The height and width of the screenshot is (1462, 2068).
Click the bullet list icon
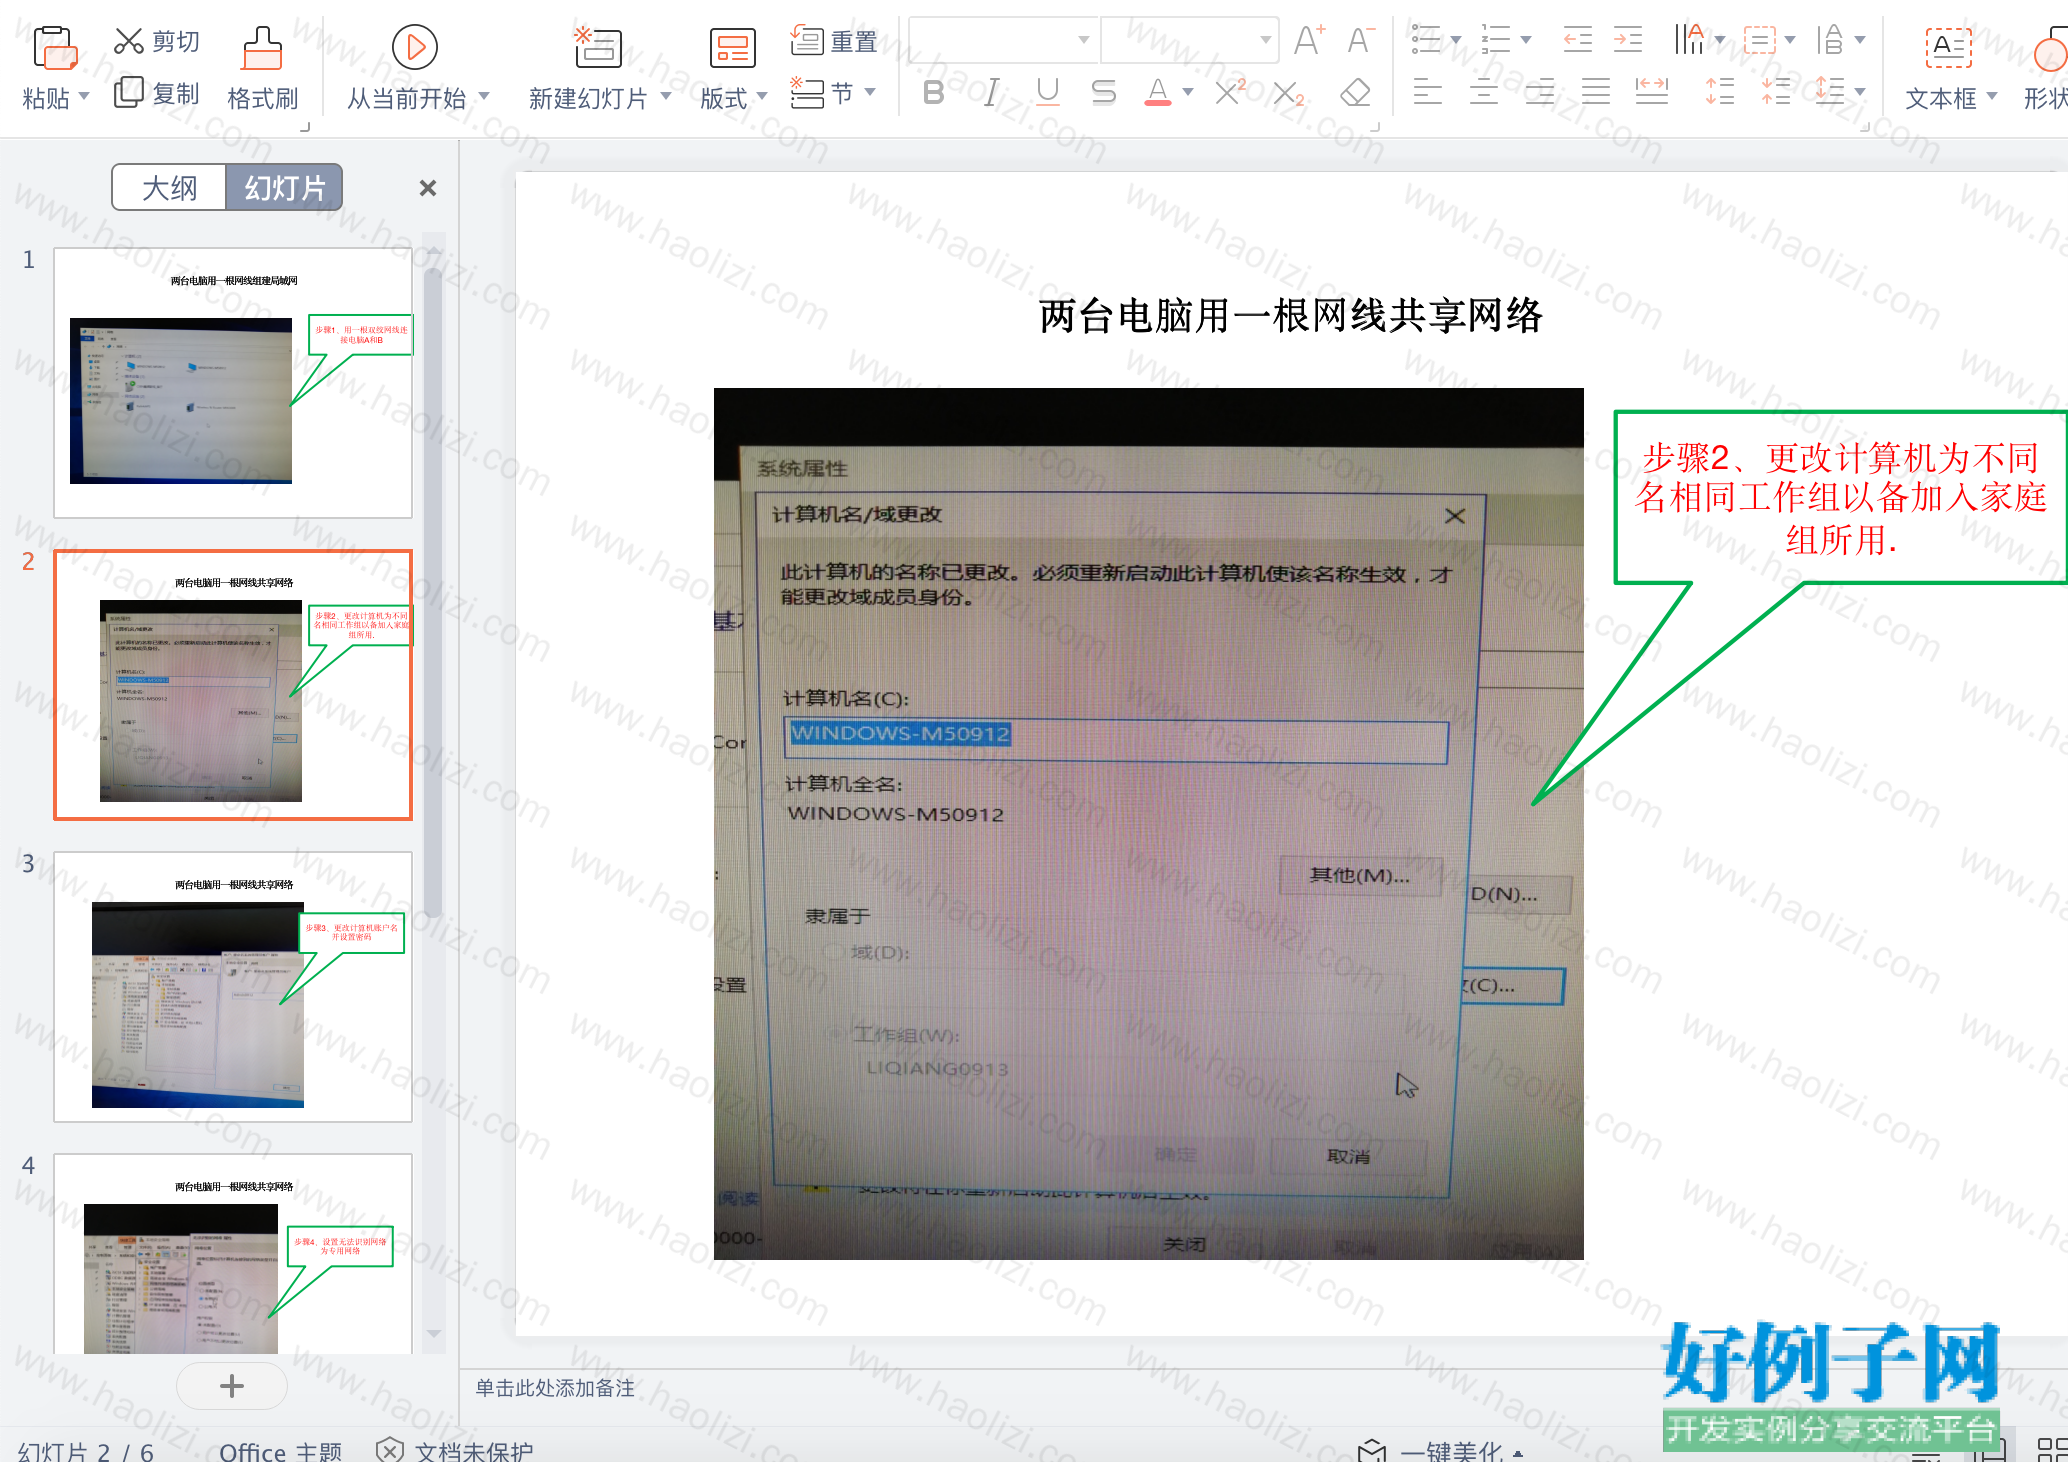coord(1426,40)
